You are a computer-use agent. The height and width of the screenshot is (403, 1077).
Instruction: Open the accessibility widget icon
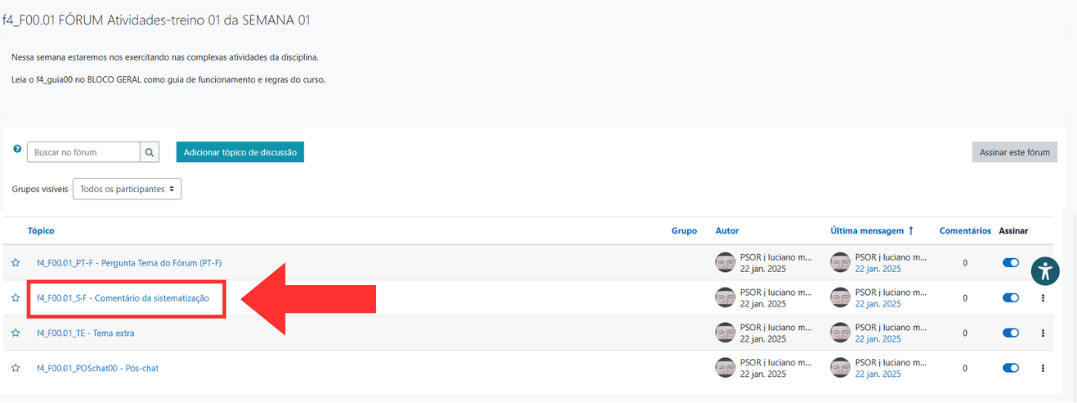1044,271
